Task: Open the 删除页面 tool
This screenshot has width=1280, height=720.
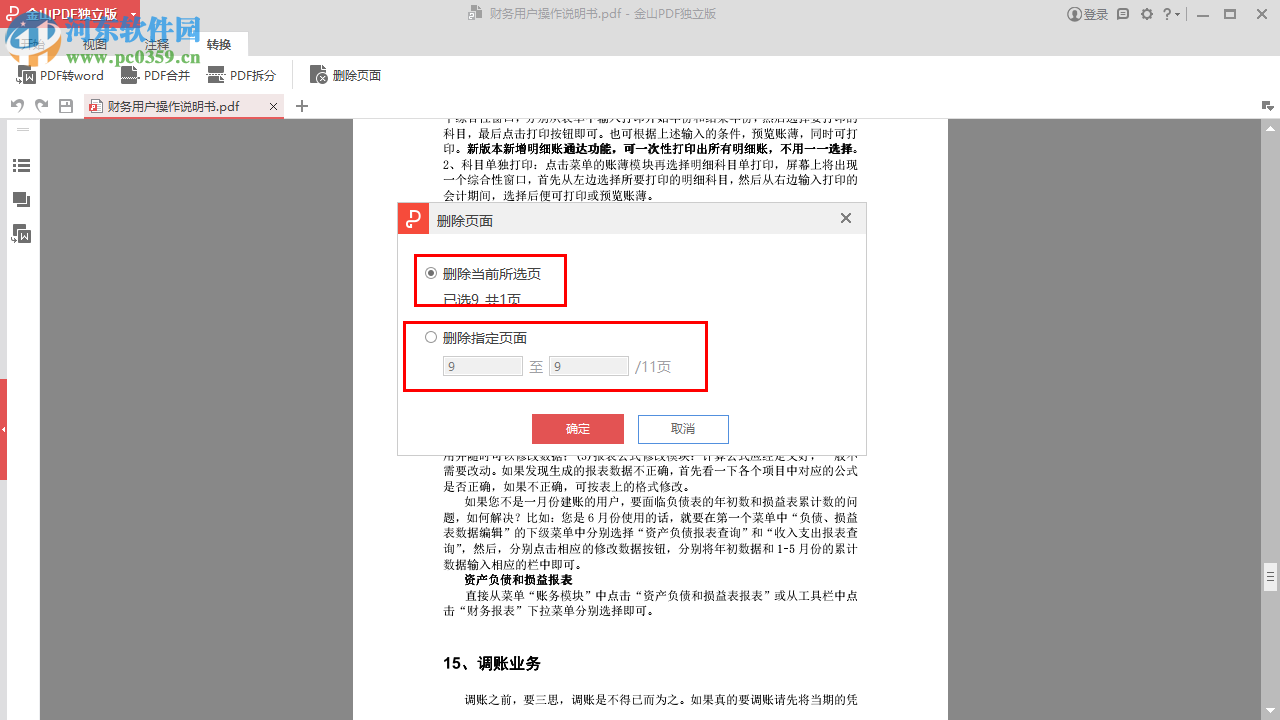Action: pyautogui.click(x=345, y=75)
